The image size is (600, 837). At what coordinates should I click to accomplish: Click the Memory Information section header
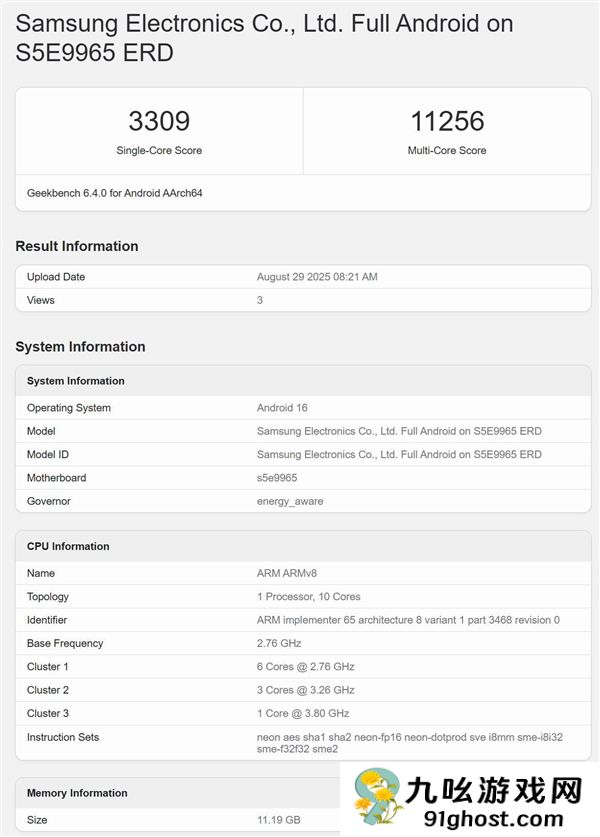(x=78, y=793)
